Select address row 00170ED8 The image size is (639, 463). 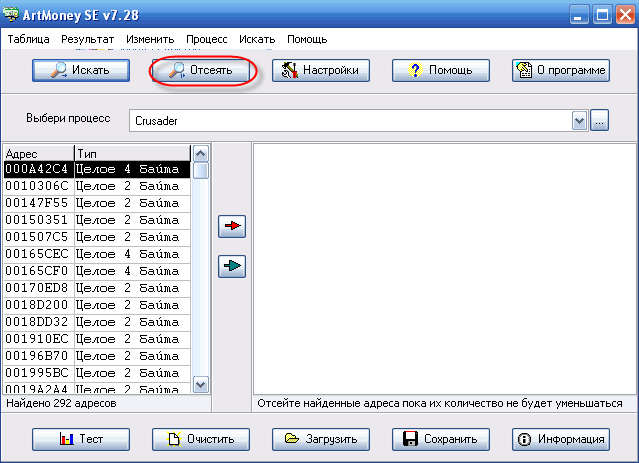[x=97, y=288]
